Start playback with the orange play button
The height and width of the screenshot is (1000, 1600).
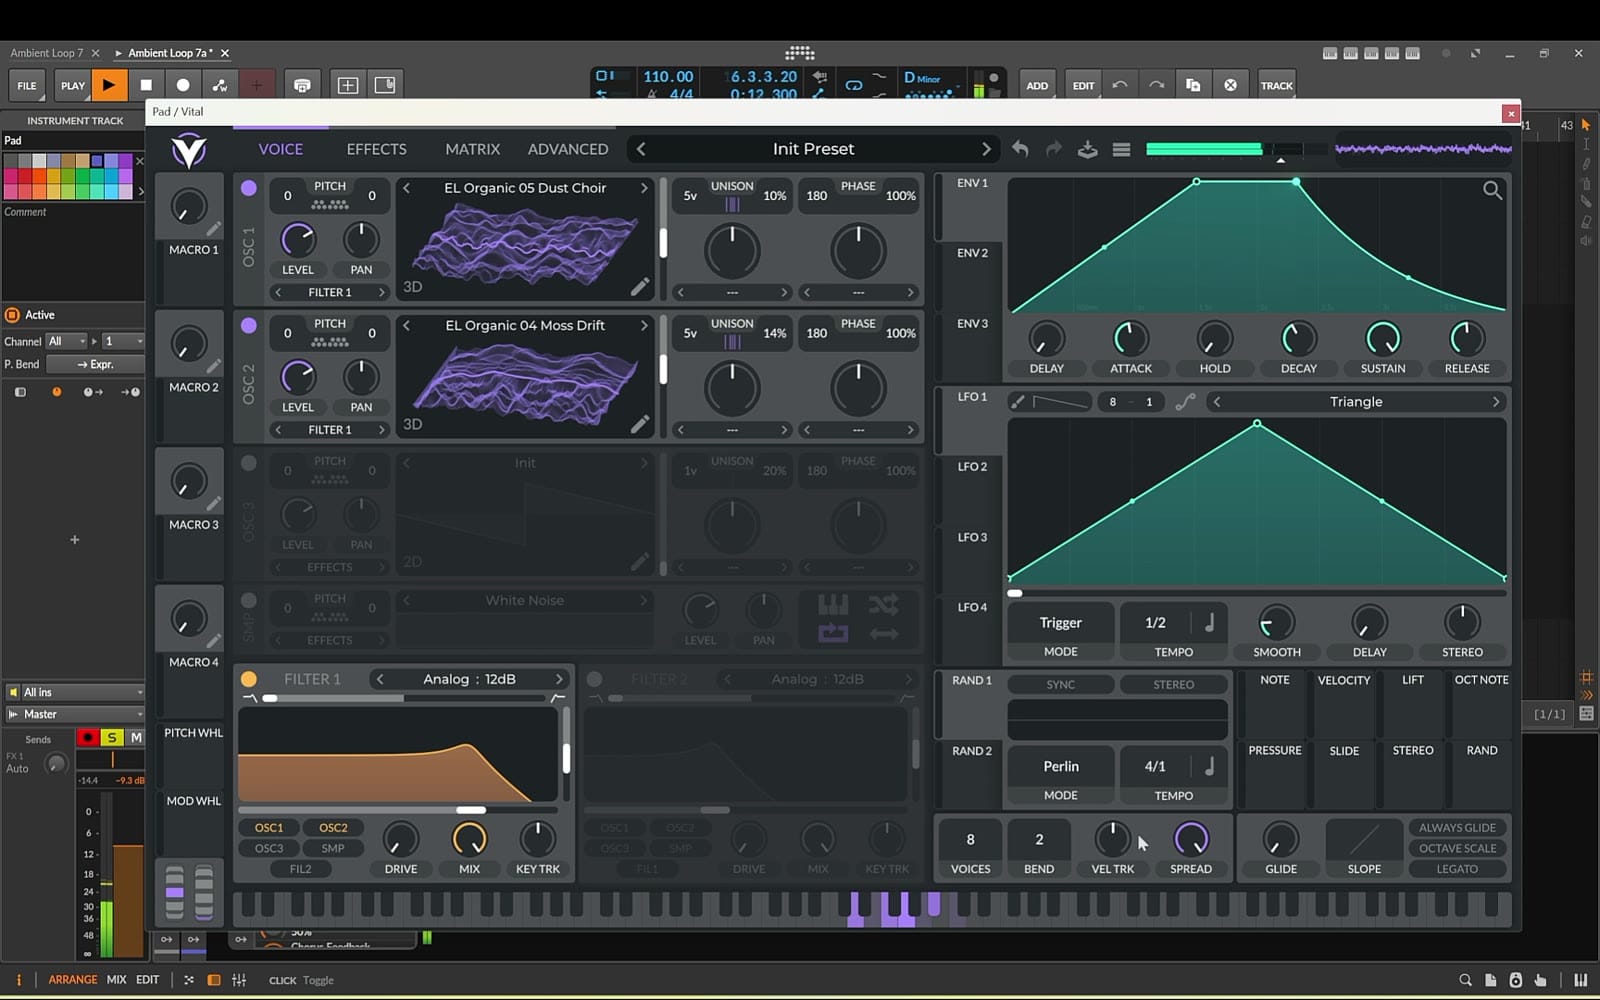109,85
